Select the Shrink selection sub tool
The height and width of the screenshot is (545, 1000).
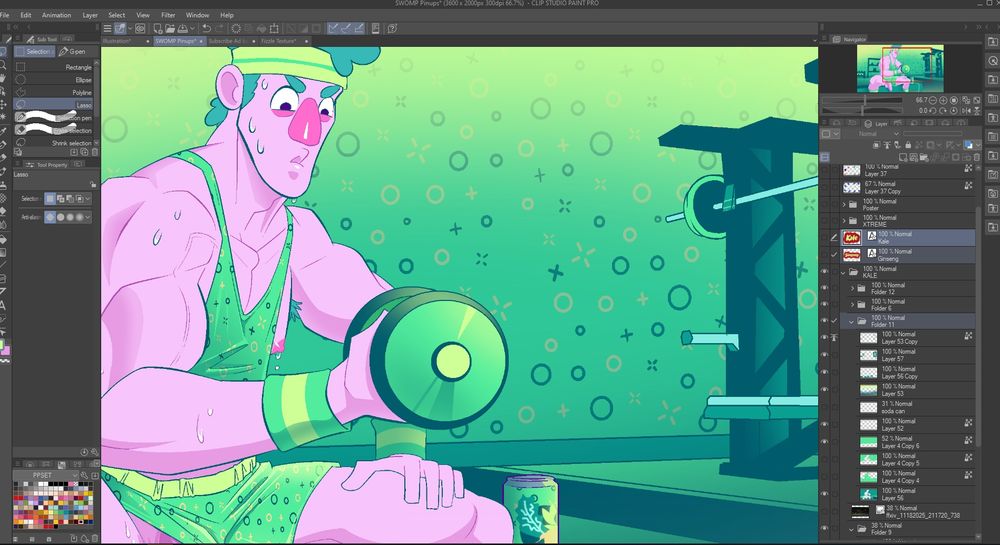[x=56, y=143]
